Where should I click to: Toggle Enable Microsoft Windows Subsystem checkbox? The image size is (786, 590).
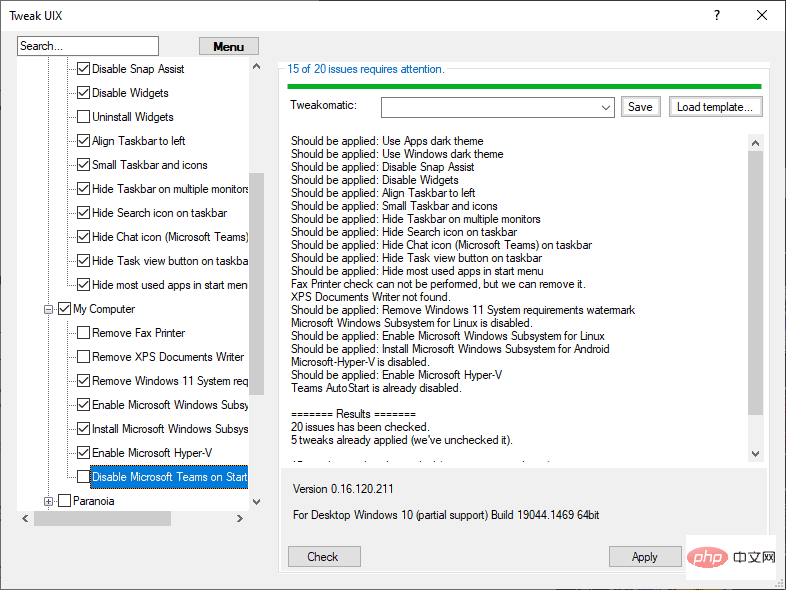[84, 405]
